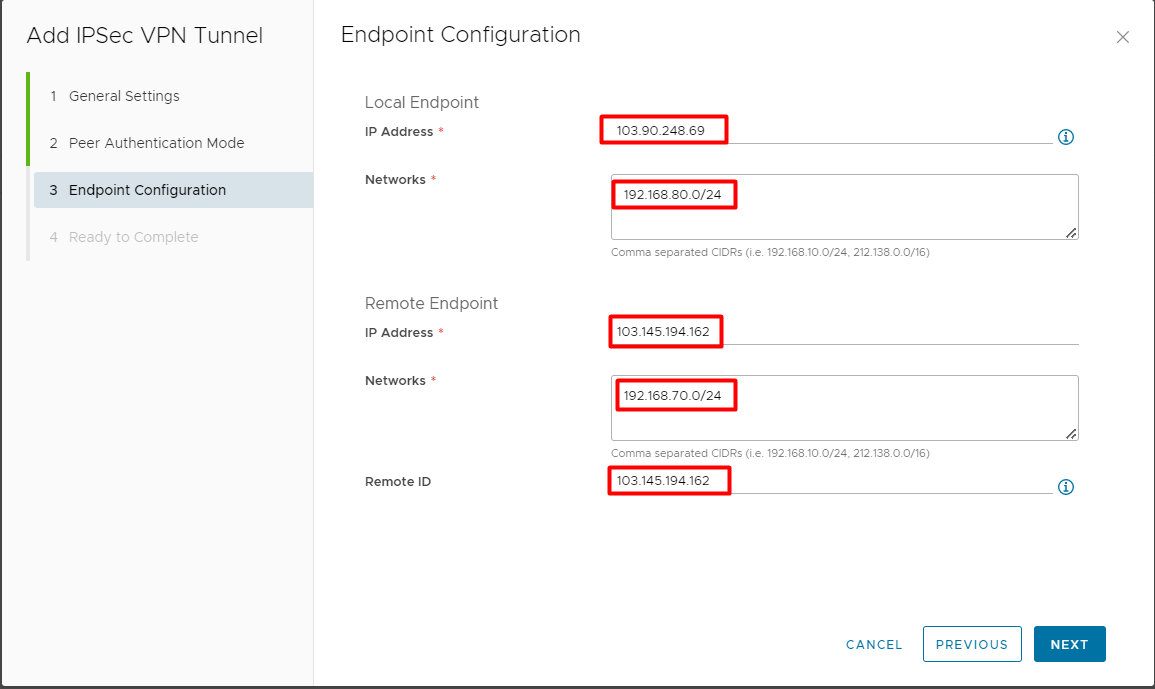Viewport: 1155px width, 689px height.
Task: Click inside the Remote Networks text area
Action: coord(845,408)
